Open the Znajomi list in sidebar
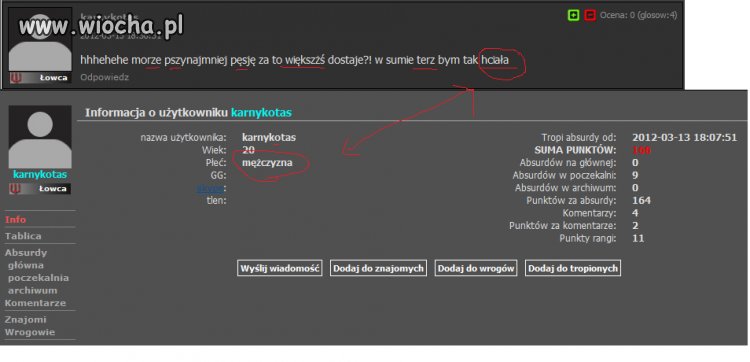This screenshot has height=362, width=750. click(26, 319)
